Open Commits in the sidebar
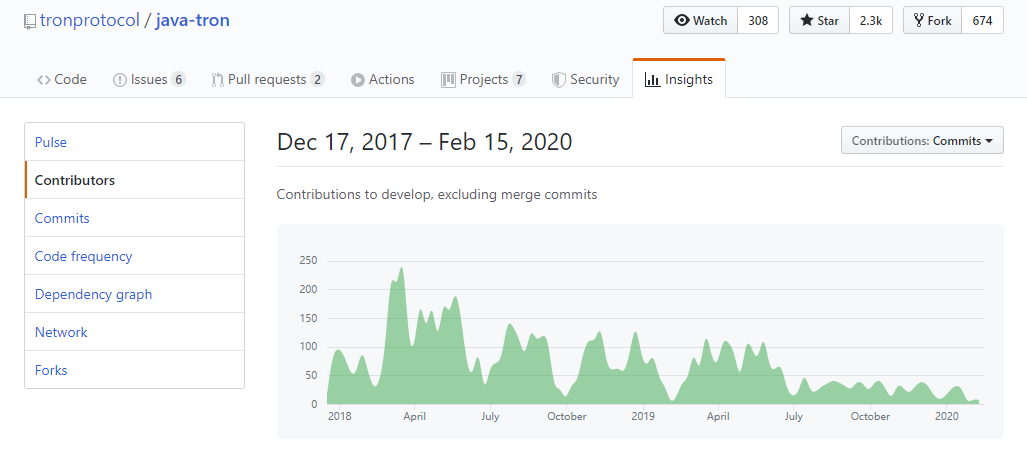1027x454 pixels. 134,218
